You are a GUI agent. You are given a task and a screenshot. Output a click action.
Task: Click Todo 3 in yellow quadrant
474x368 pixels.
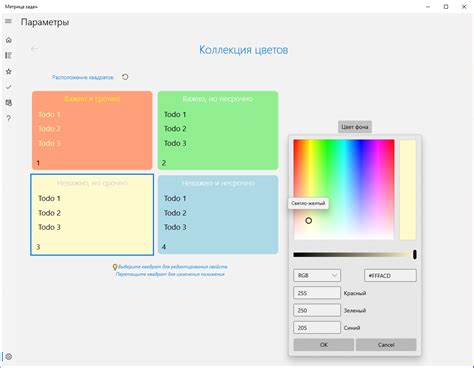(x=49, y=227)
